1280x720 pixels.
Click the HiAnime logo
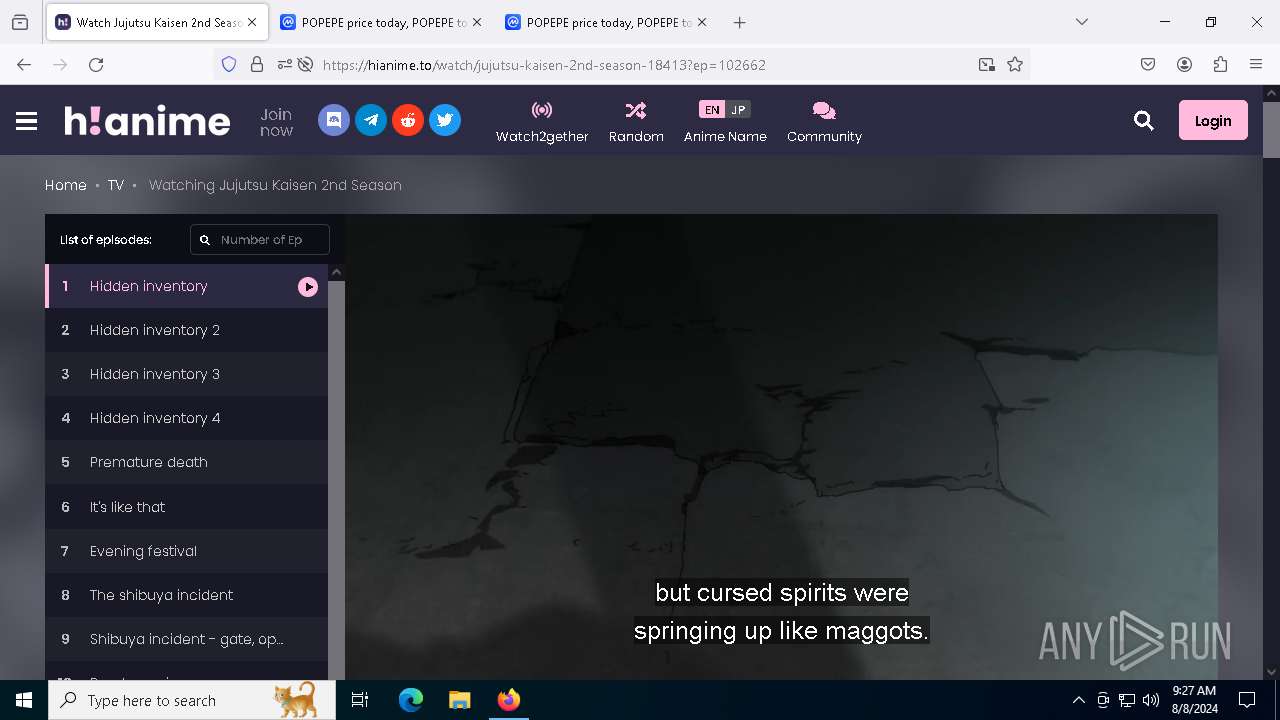pyautogui.click(x=147, y=121)
